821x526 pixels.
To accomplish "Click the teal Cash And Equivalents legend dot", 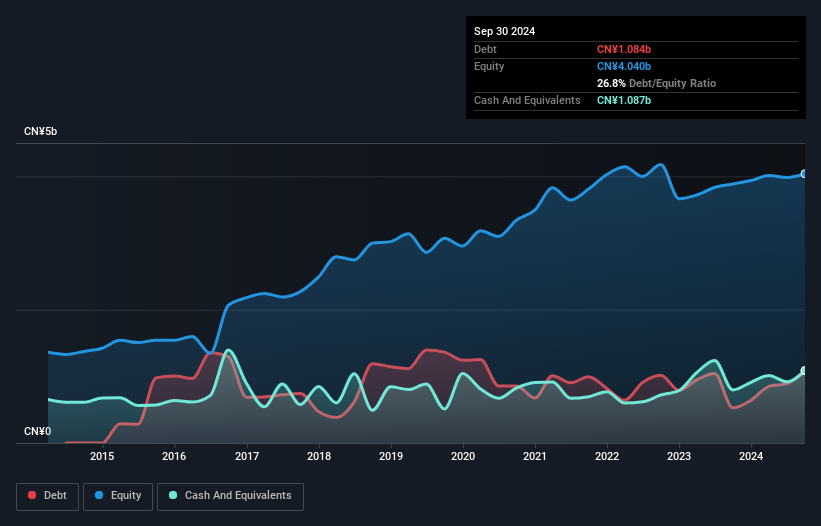I will [x=174, y=496].
